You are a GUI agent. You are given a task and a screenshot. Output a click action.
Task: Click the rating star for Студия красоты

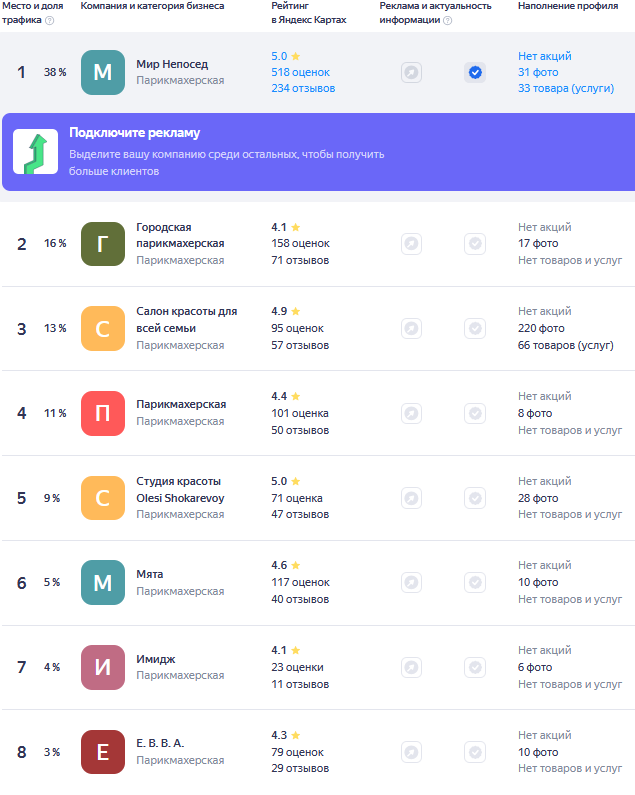pos(295,481)
